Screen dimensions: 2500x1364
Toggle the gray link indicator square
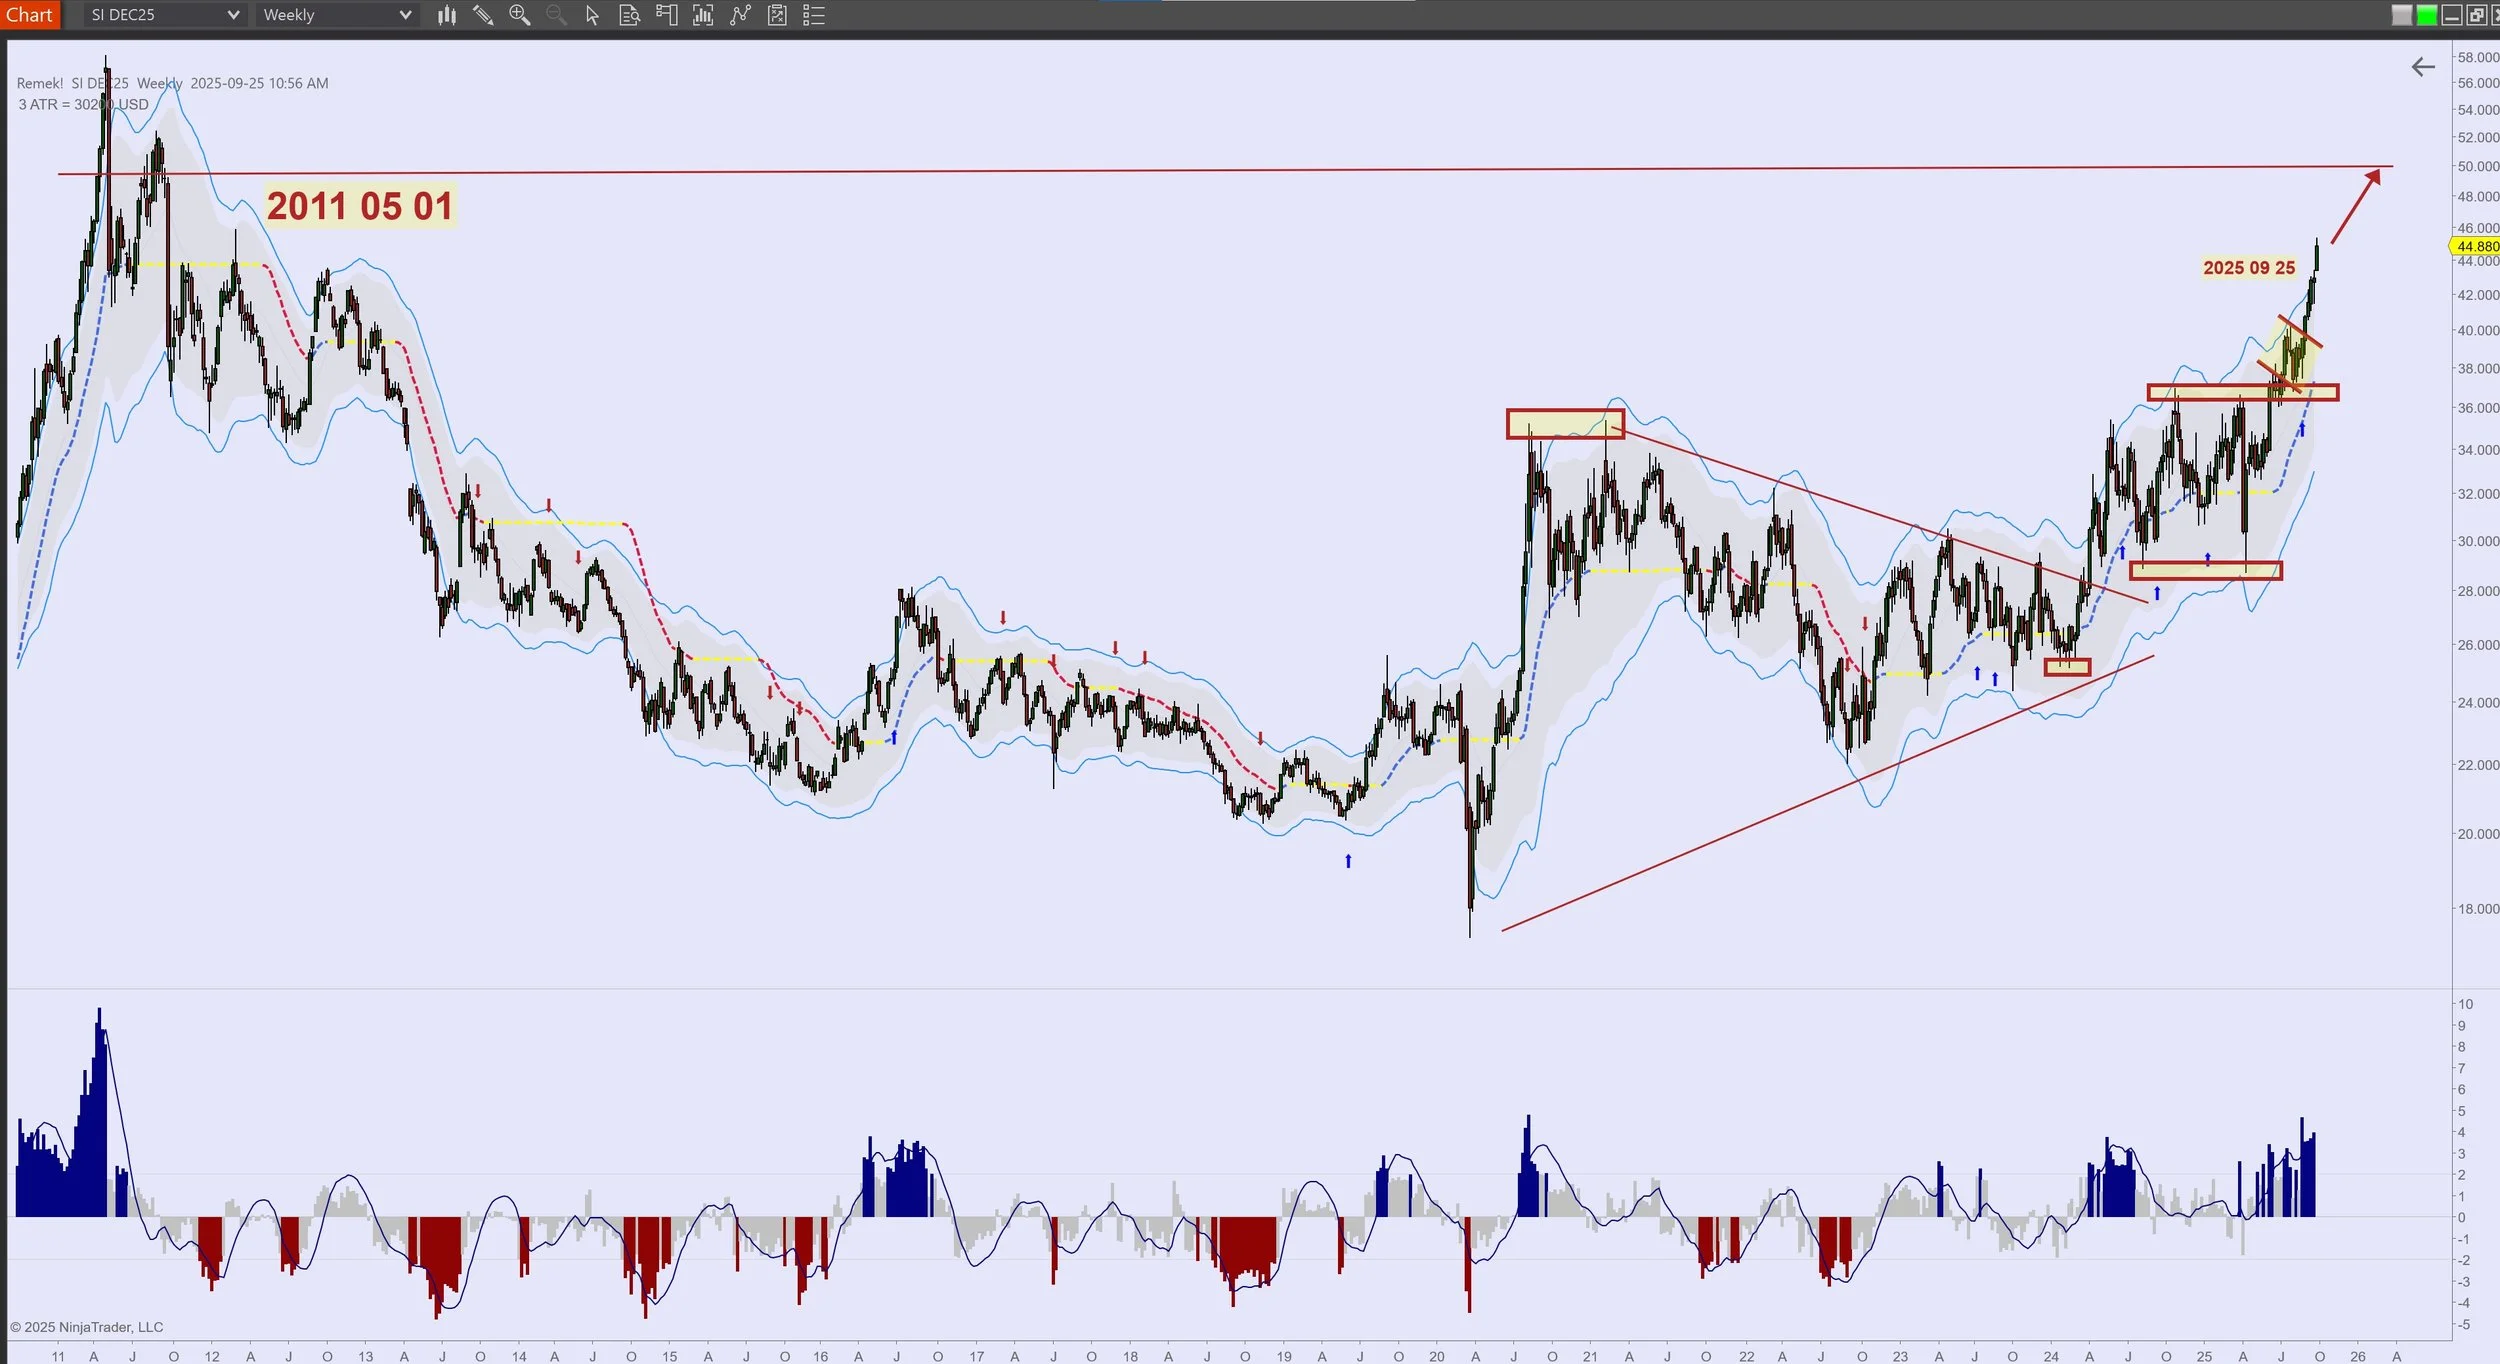pos(2402,15)
